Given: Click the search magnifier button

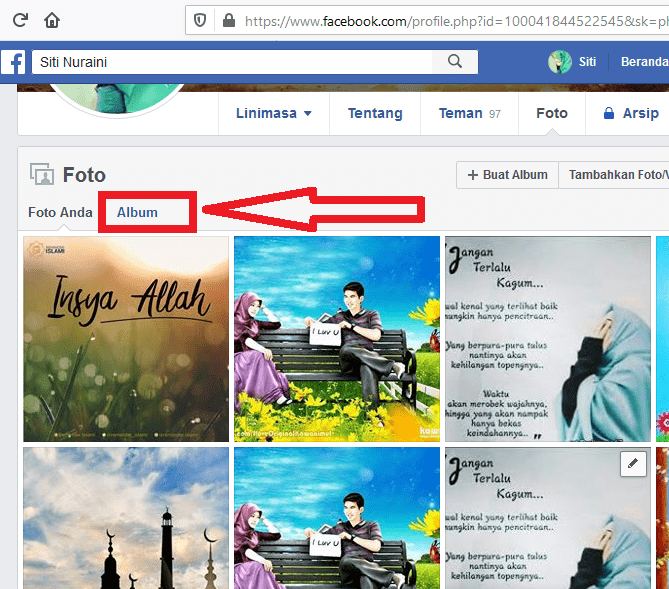Looking at the screenshot, I should tap(455, 61).
